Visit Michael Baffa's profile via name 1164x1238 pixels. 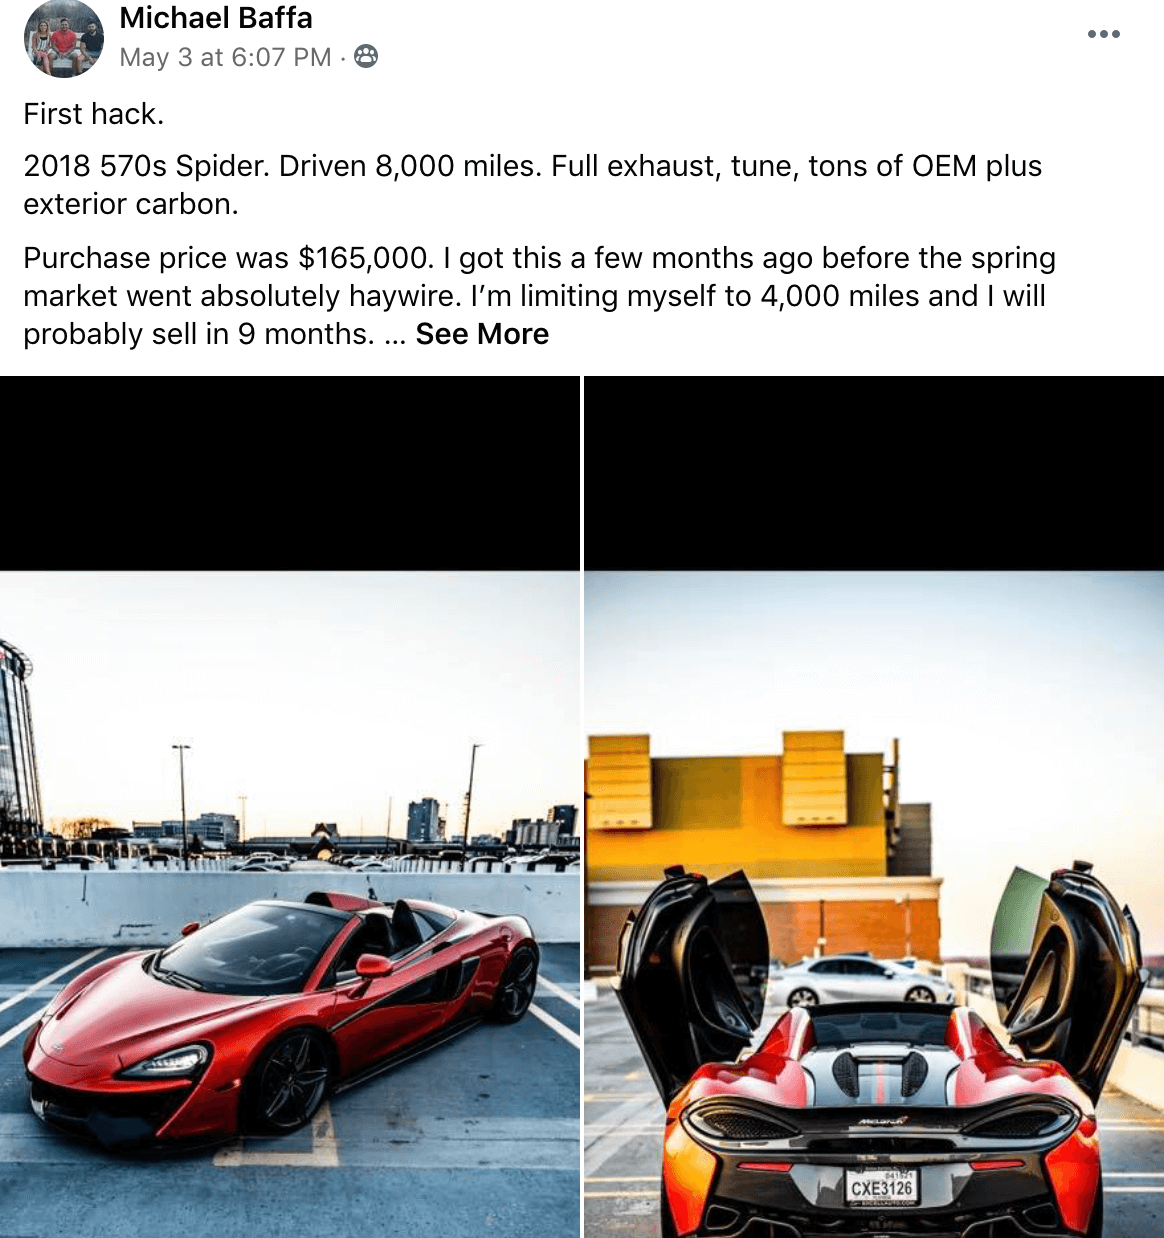tap(216, 18)
